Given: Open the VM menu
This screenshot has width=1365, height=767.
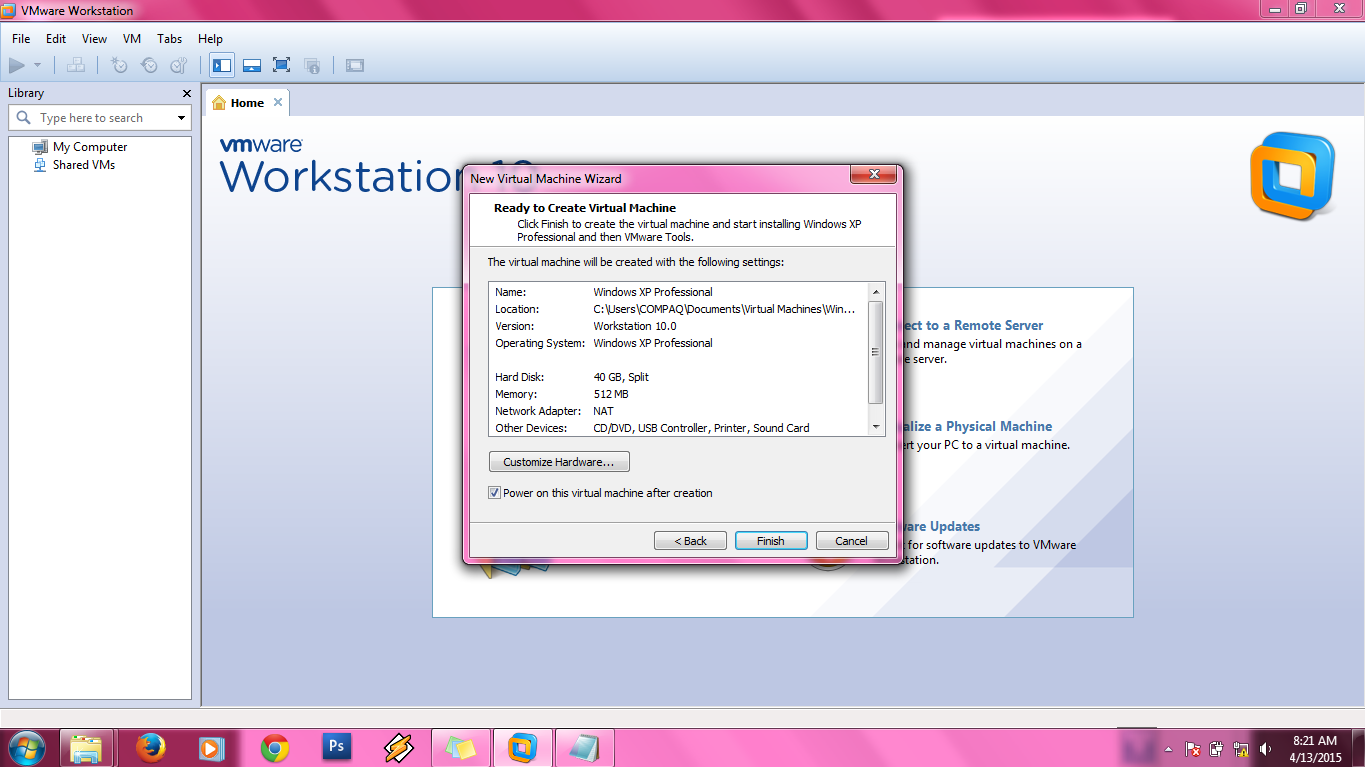Looking at the screenshot, I should [x=132, y=39].
